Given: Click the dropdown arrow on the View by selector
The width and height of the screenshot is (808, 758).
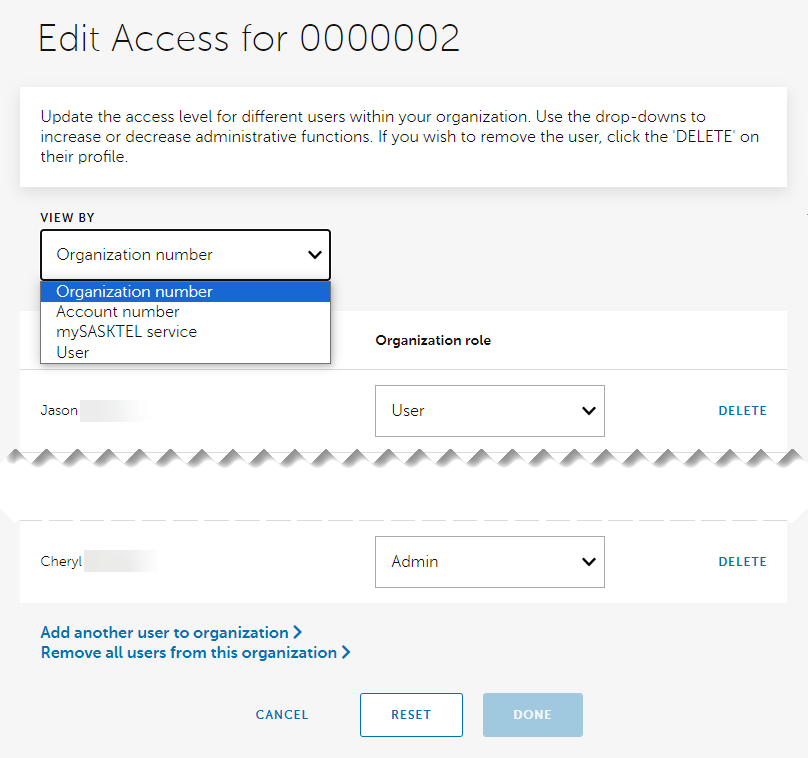Looking at the screenshot, I should click(x=313, y=254).
